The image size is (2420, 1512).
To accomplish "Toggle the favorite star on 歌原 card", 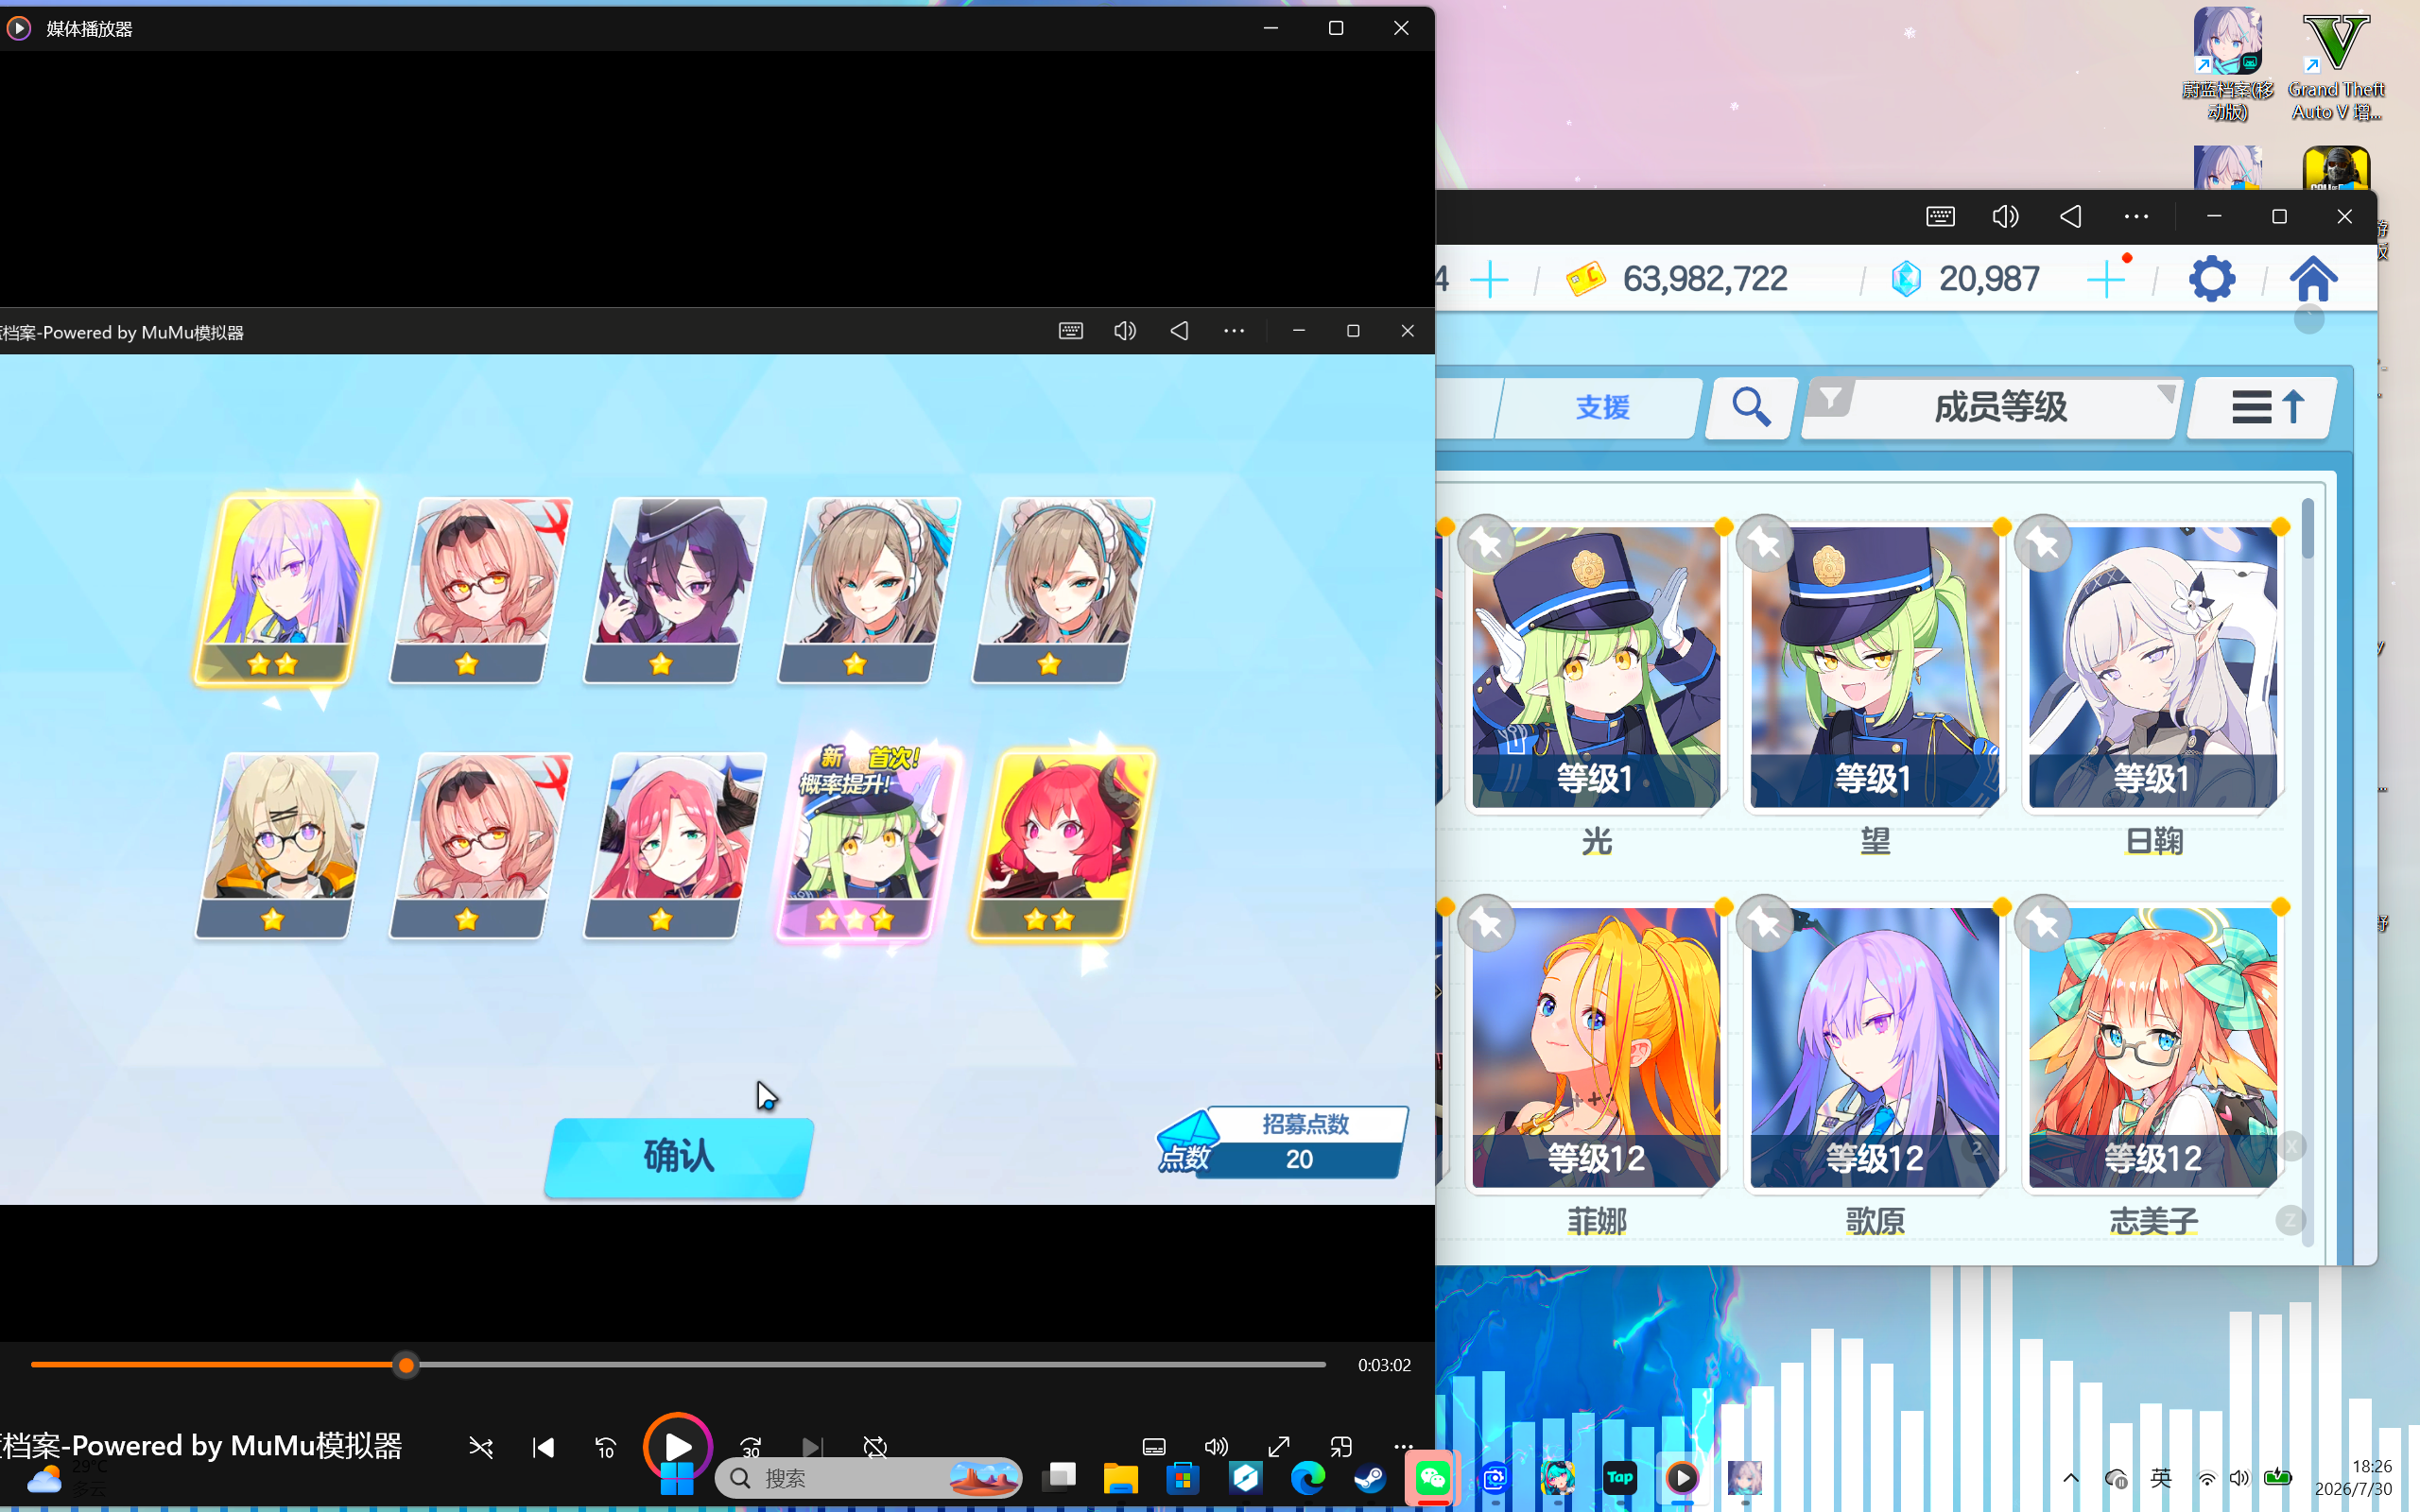I will coord(1764,923).
